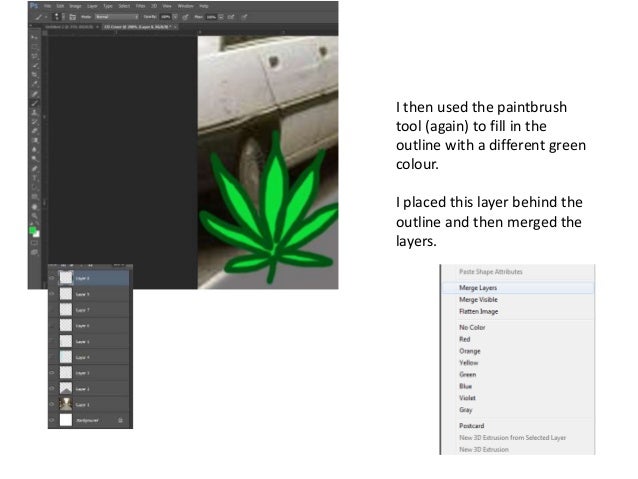
Task: Select the Rectangular Marquee tool
Action: click(35, 47)
